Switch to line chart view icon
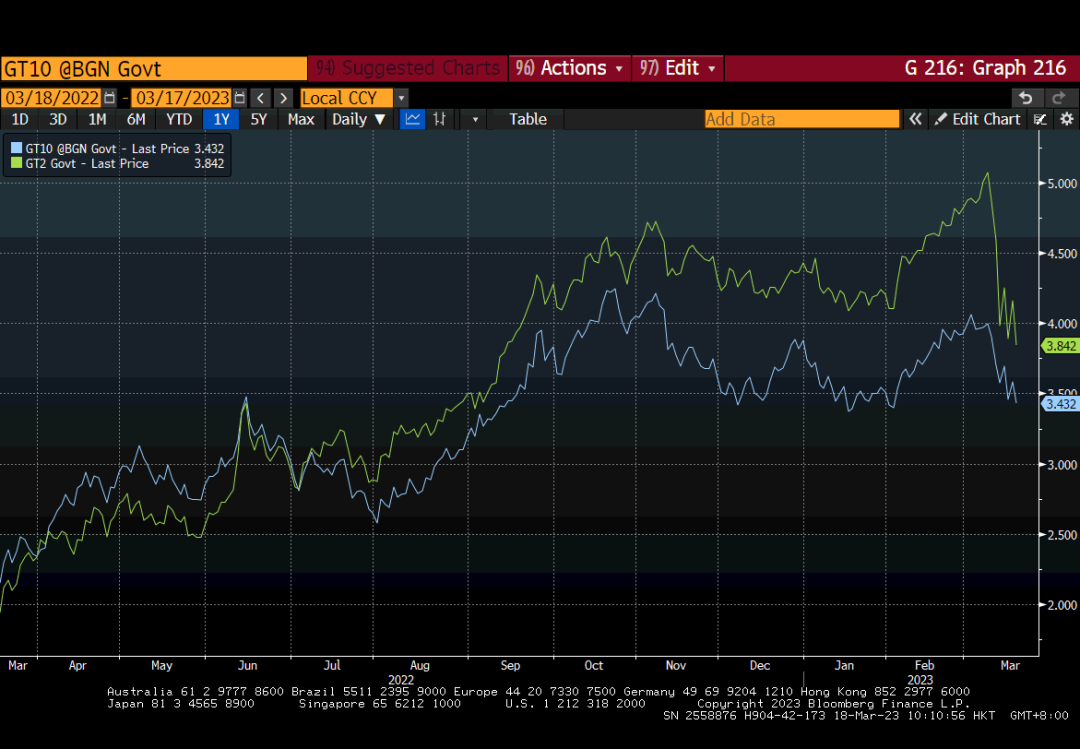 (x=412, y=119)
